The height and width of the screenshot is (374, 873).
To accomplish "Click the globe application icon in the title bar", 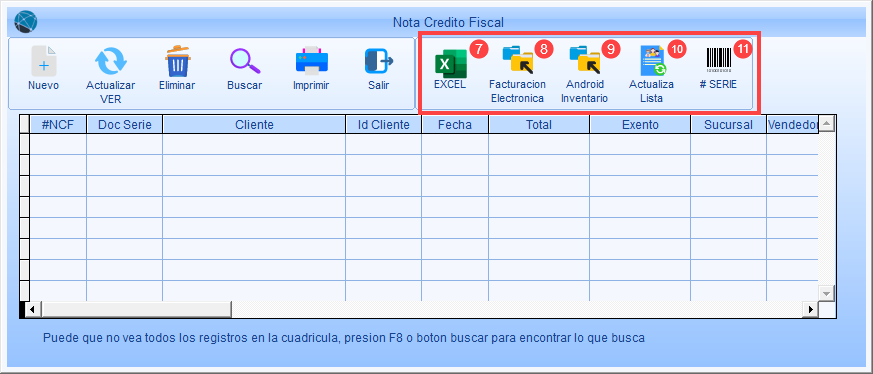I will click(25, 22).
